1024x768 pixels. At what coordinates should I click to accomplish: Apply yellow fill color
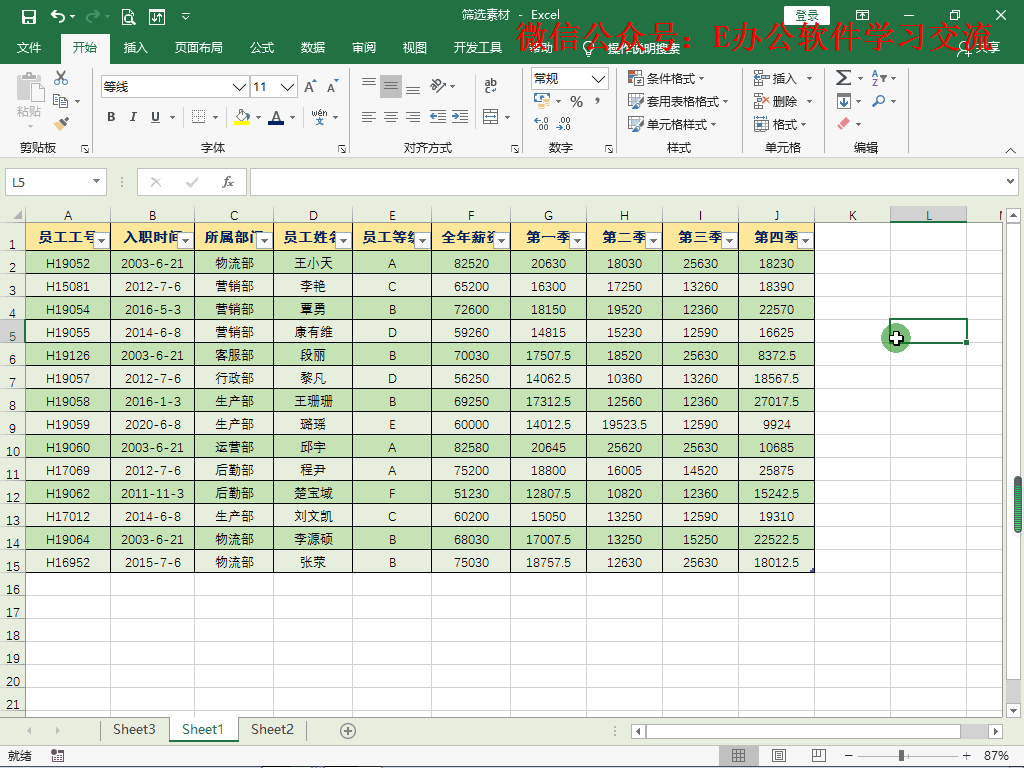(242, 118)
